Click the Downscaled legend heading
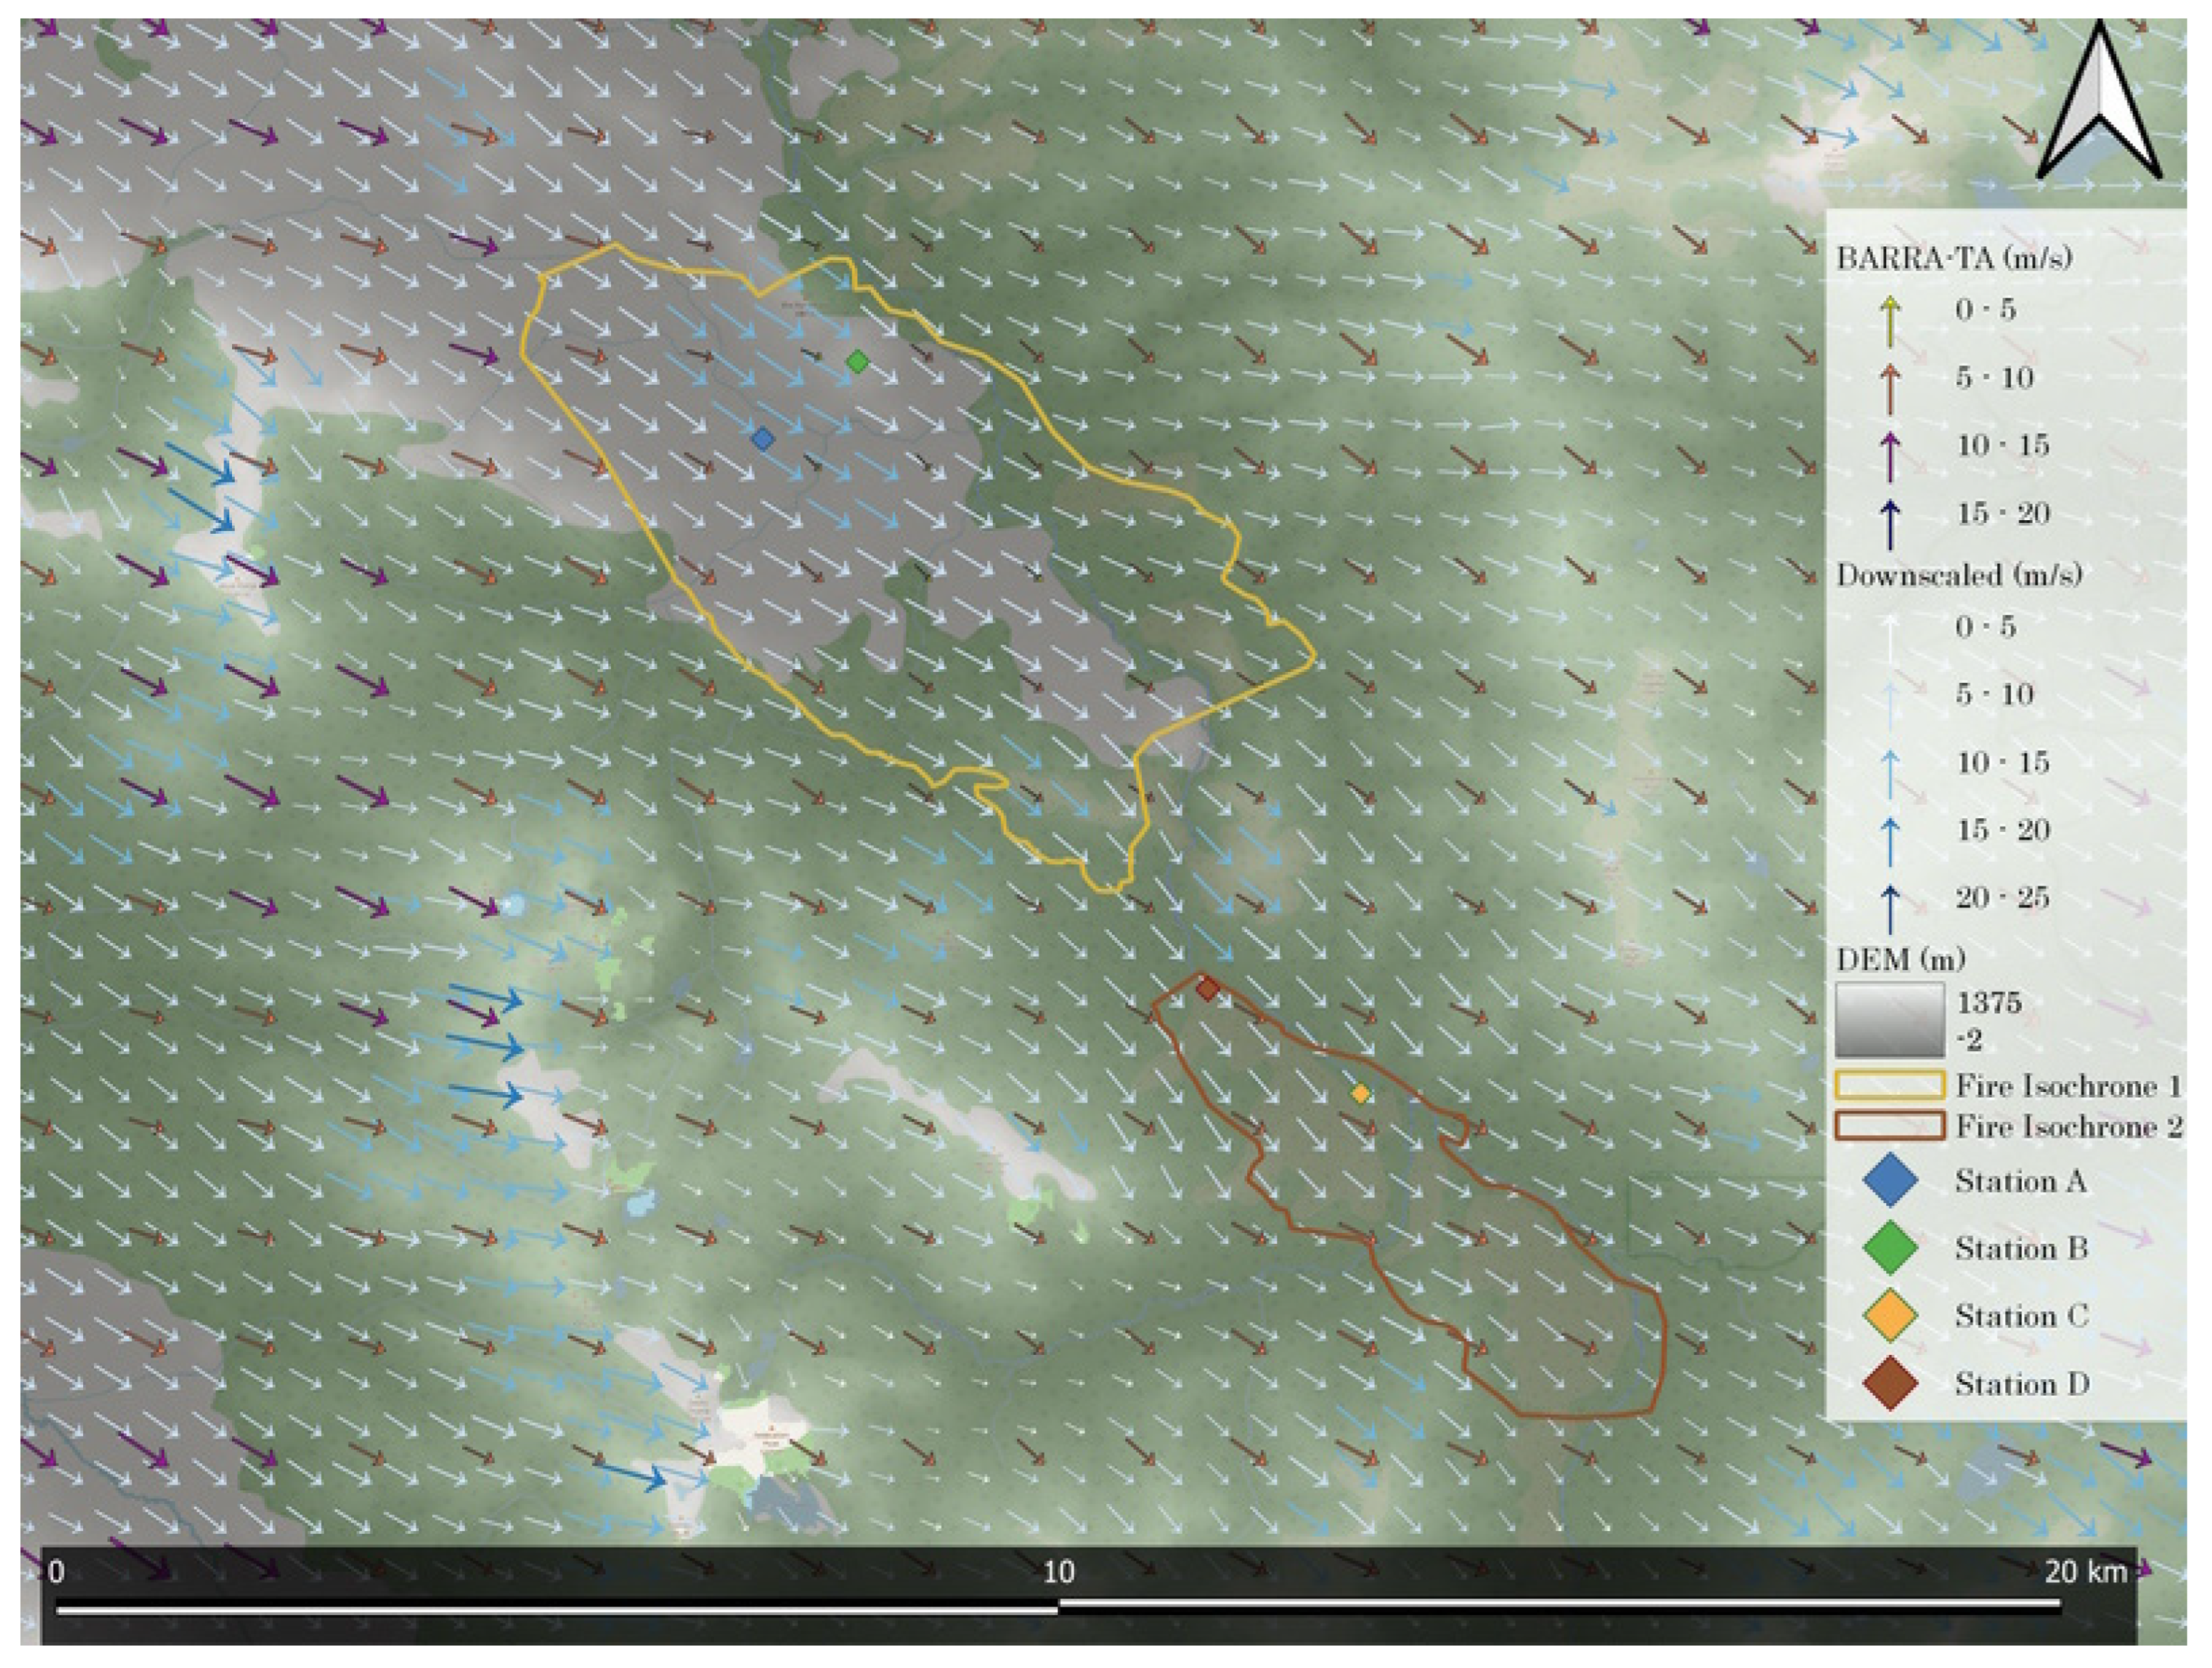2212x1668 pixels. click(1959, 575)
